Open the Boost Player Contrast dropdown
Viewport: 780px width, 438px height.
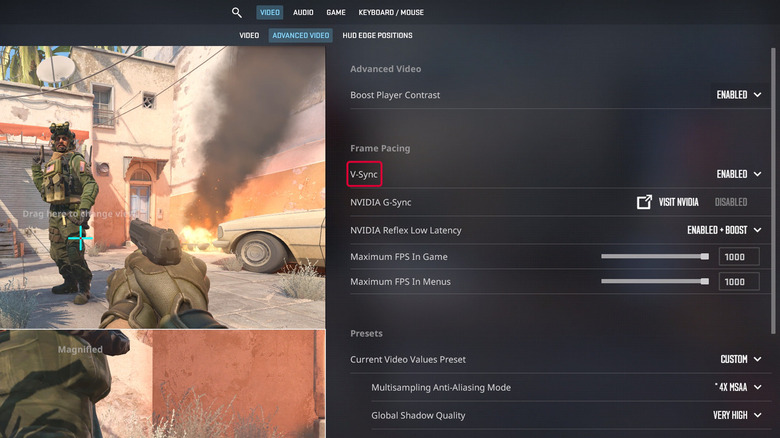[x=739, y=95]
